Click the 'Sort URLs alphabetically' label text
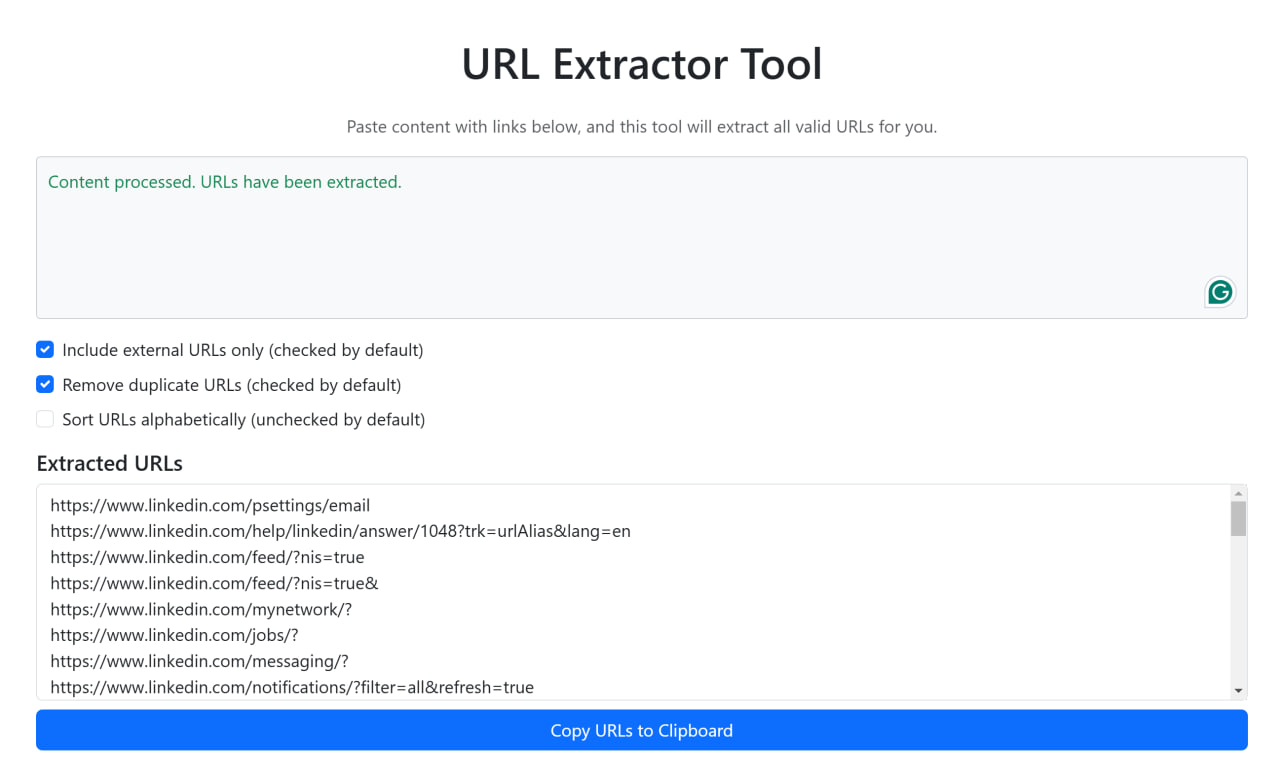The width and height of the screenshot is (1280, 780). tap(244, 420)
